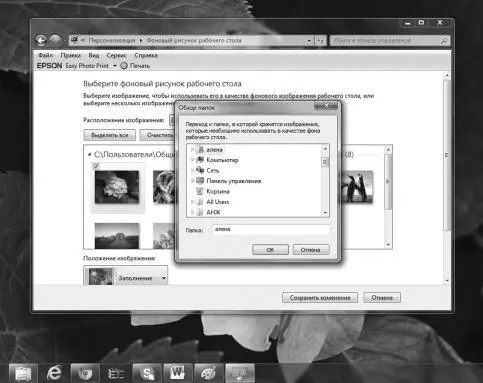The image size is (483, 383).
Task: Click the Forward navigation arrow button
Action: pyautogui.click(x=56, y=41)
